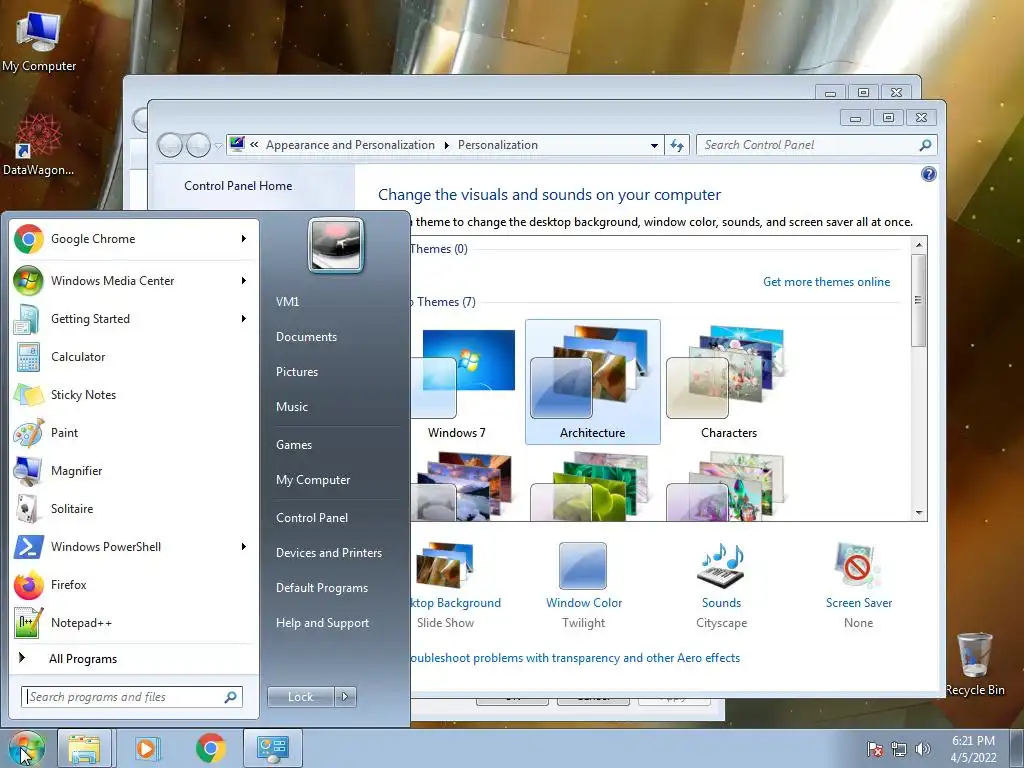
Task: Launch Notepad++ icon
Action: point(29,623)
